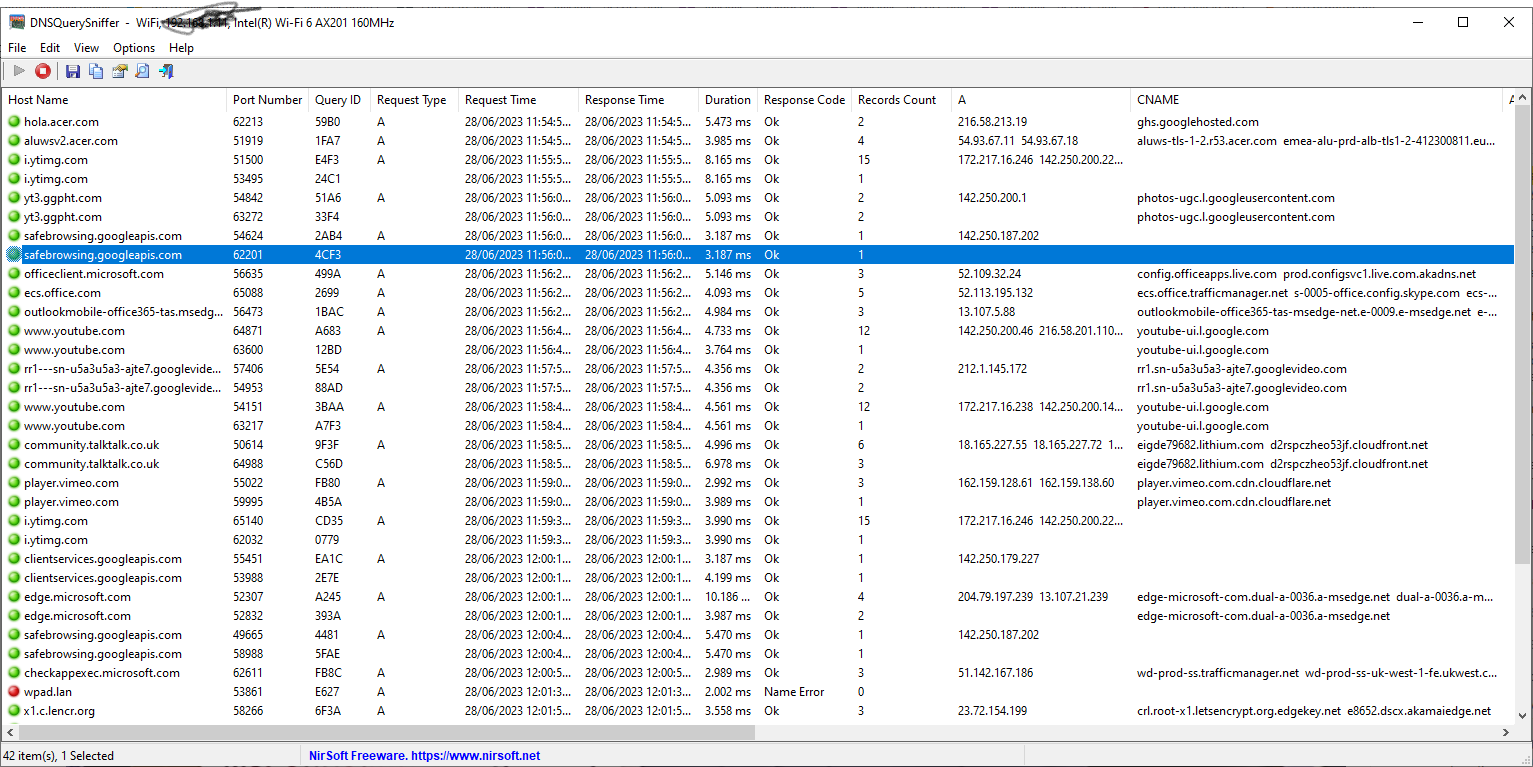Image resolution: width=1533 pixels, height=767 pixels.
Task: Click the grey Start Capture play icon
Action: point(19,71)
